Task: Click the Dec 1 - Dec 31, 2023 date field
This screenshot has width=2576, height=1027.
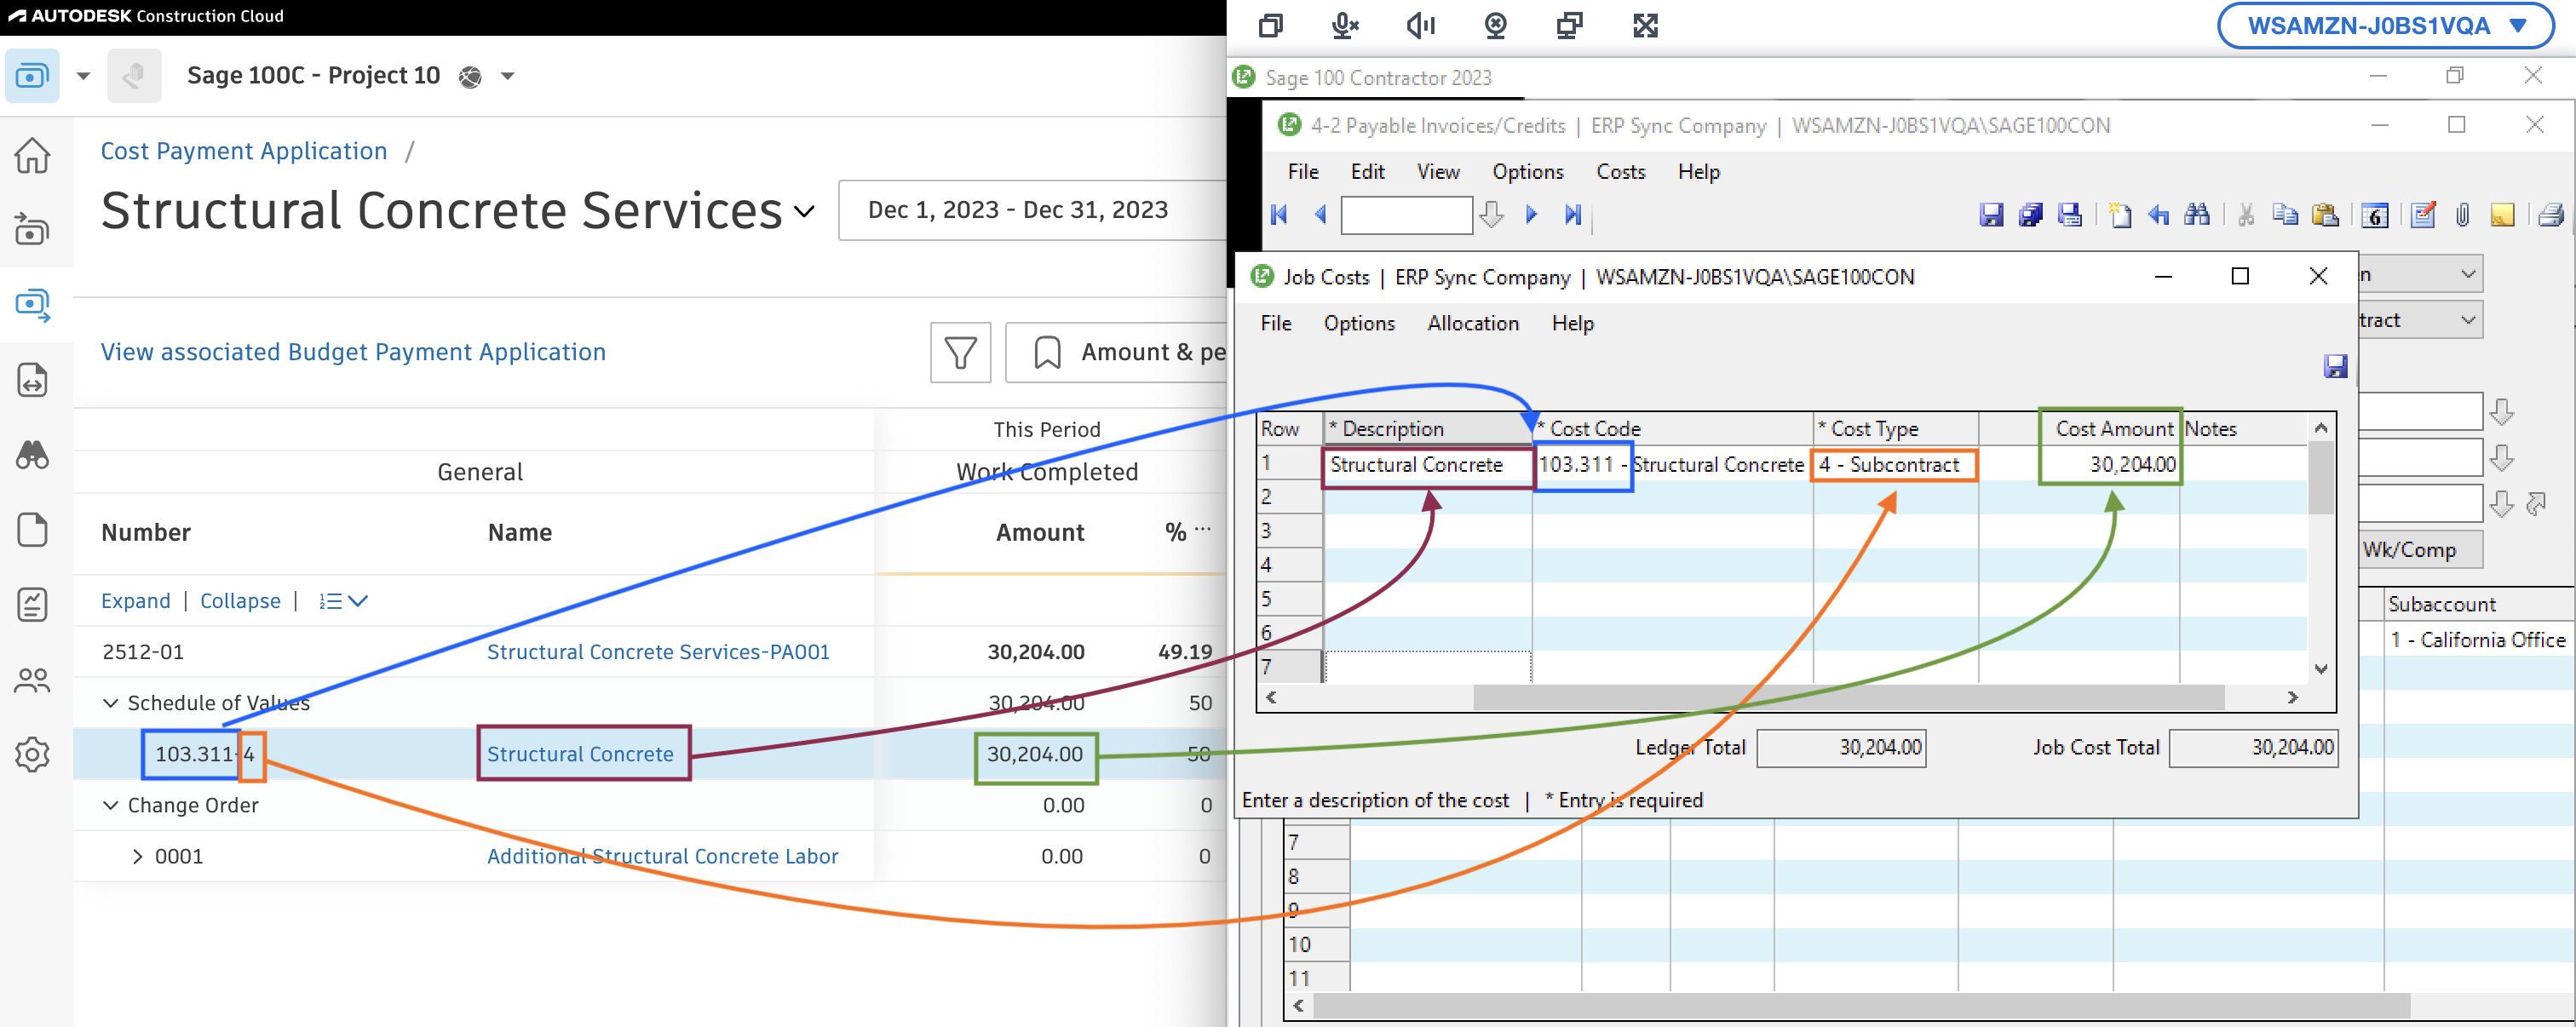Action: pos(1032,210)
